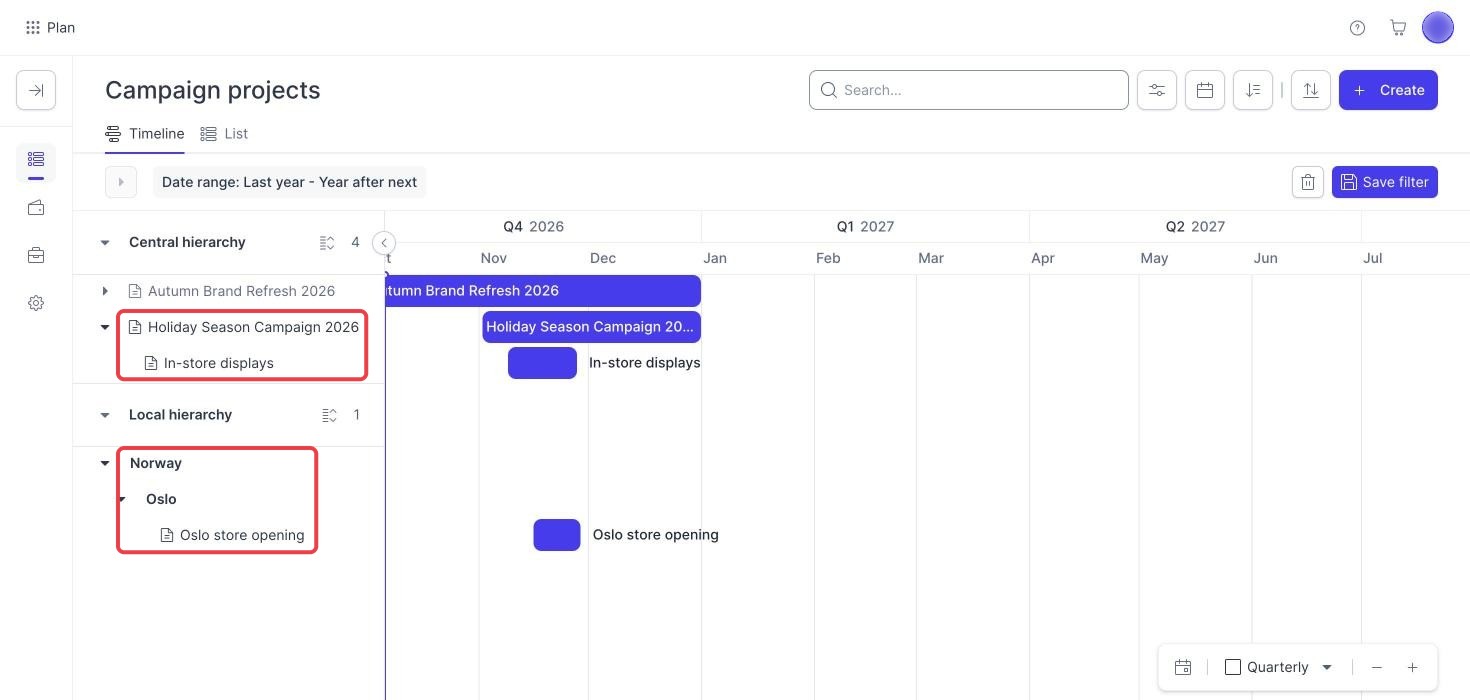Open the sort order icon

click(x=1253, y=90)
